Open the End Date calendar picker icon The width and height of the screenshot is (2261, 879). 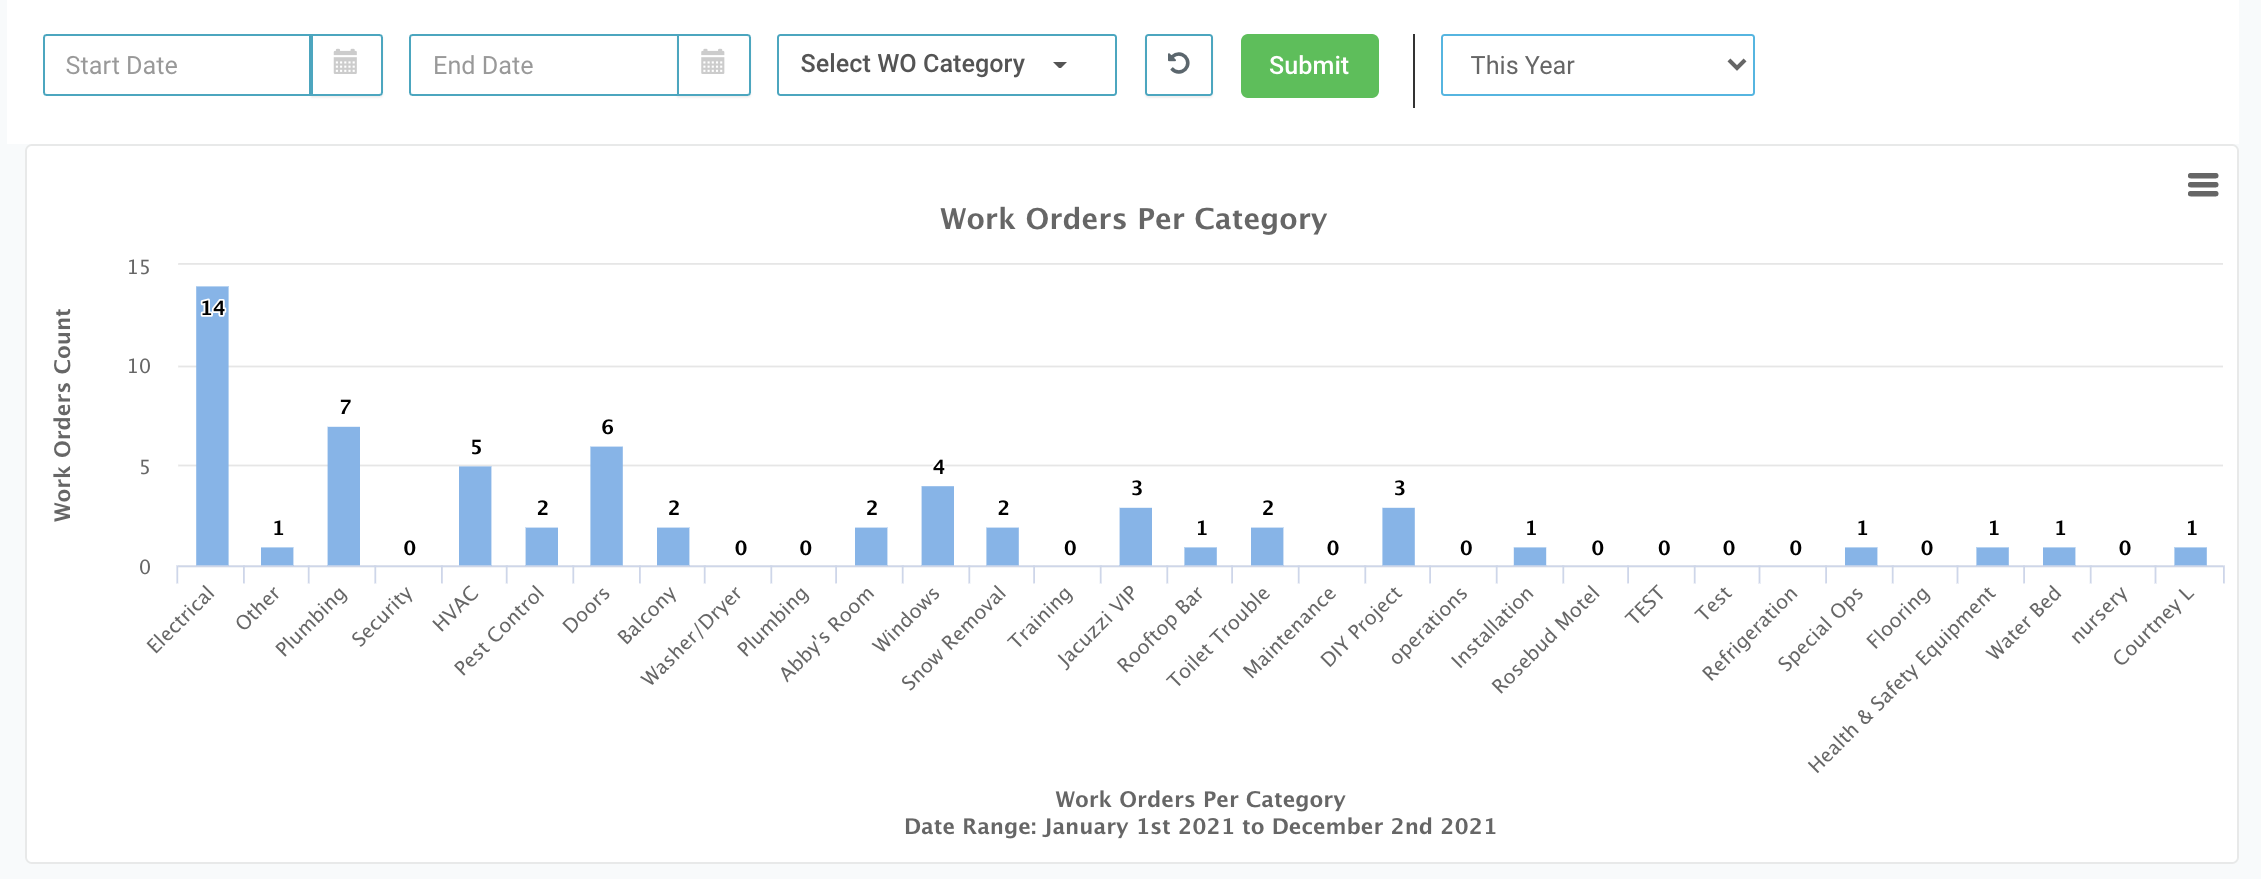tap(713, 65)
